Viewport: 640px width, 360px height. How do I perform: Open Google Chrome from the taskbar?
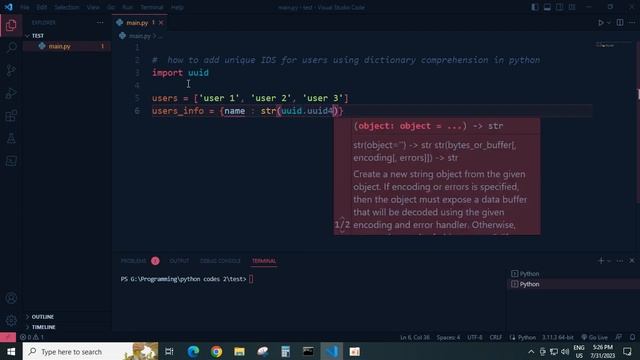tap(216, 351)
